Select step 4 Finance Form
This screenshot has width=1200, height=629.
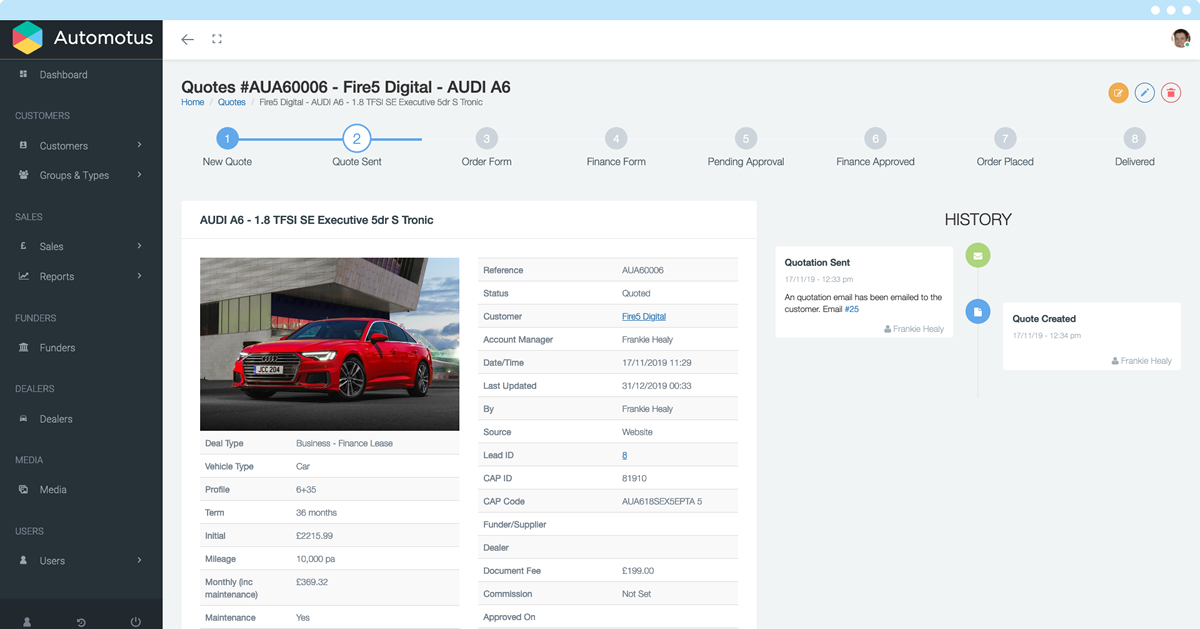(616, 138)
